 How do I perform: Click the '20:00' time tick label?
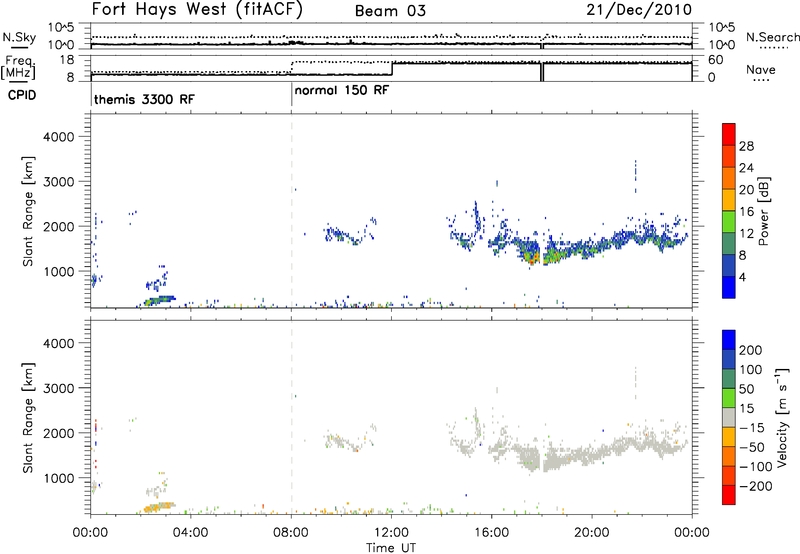click(x=592, y=533)
